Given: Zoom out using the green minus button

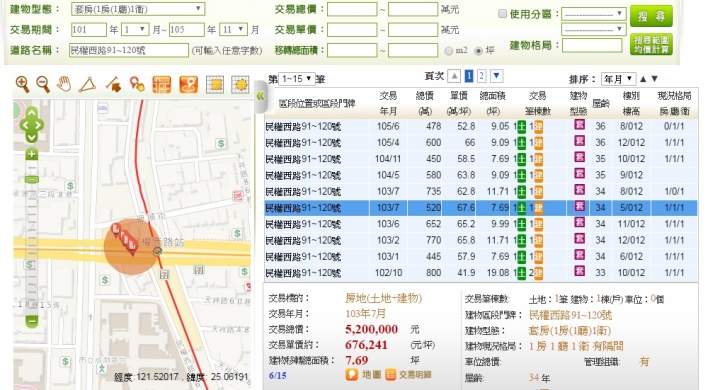Looking at the screenshot, I should 31,321.
